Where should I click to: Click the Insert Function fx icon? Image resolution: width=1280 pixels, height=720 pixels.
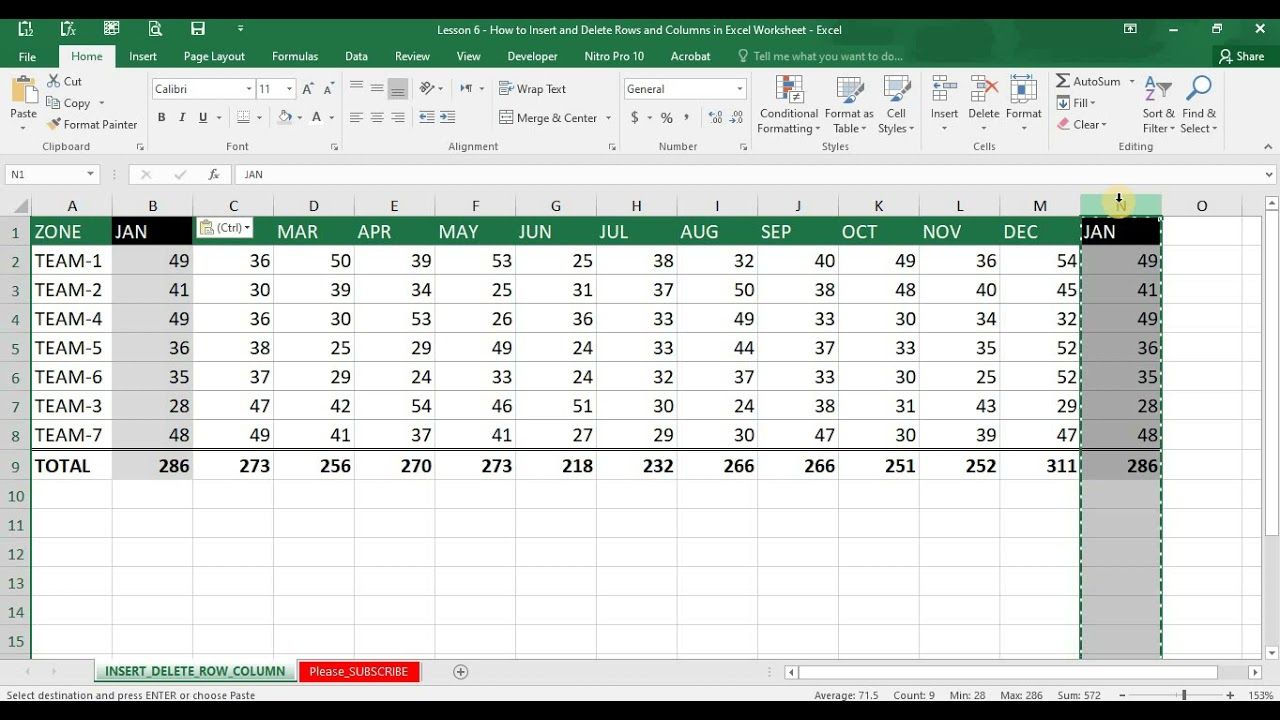213,174
